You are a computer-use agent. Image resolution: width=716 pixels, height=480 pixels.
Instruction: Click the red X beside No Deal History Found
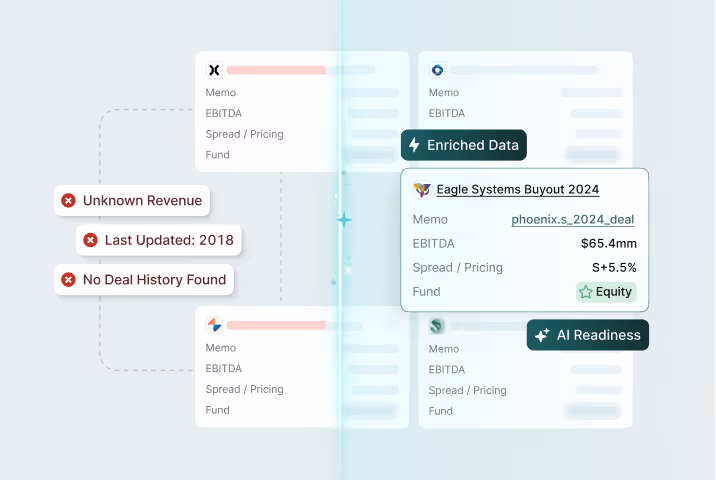click(68, 280)
